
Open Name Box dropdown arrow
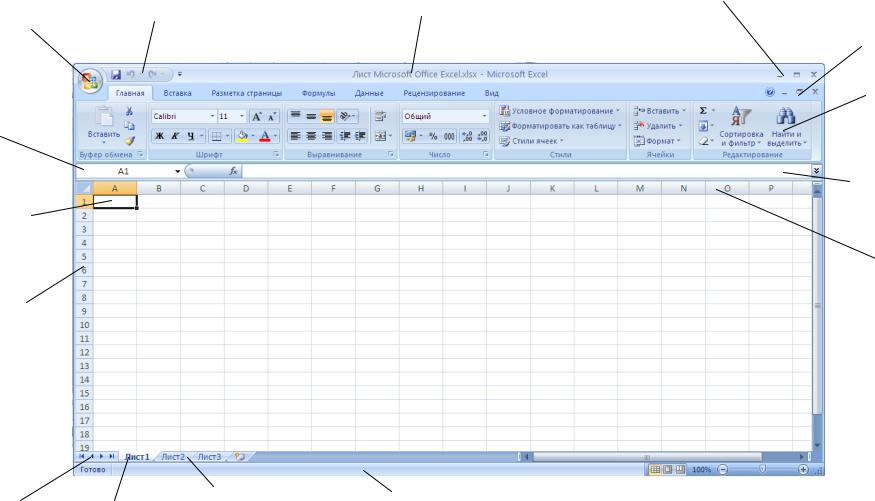click(177, 171)
